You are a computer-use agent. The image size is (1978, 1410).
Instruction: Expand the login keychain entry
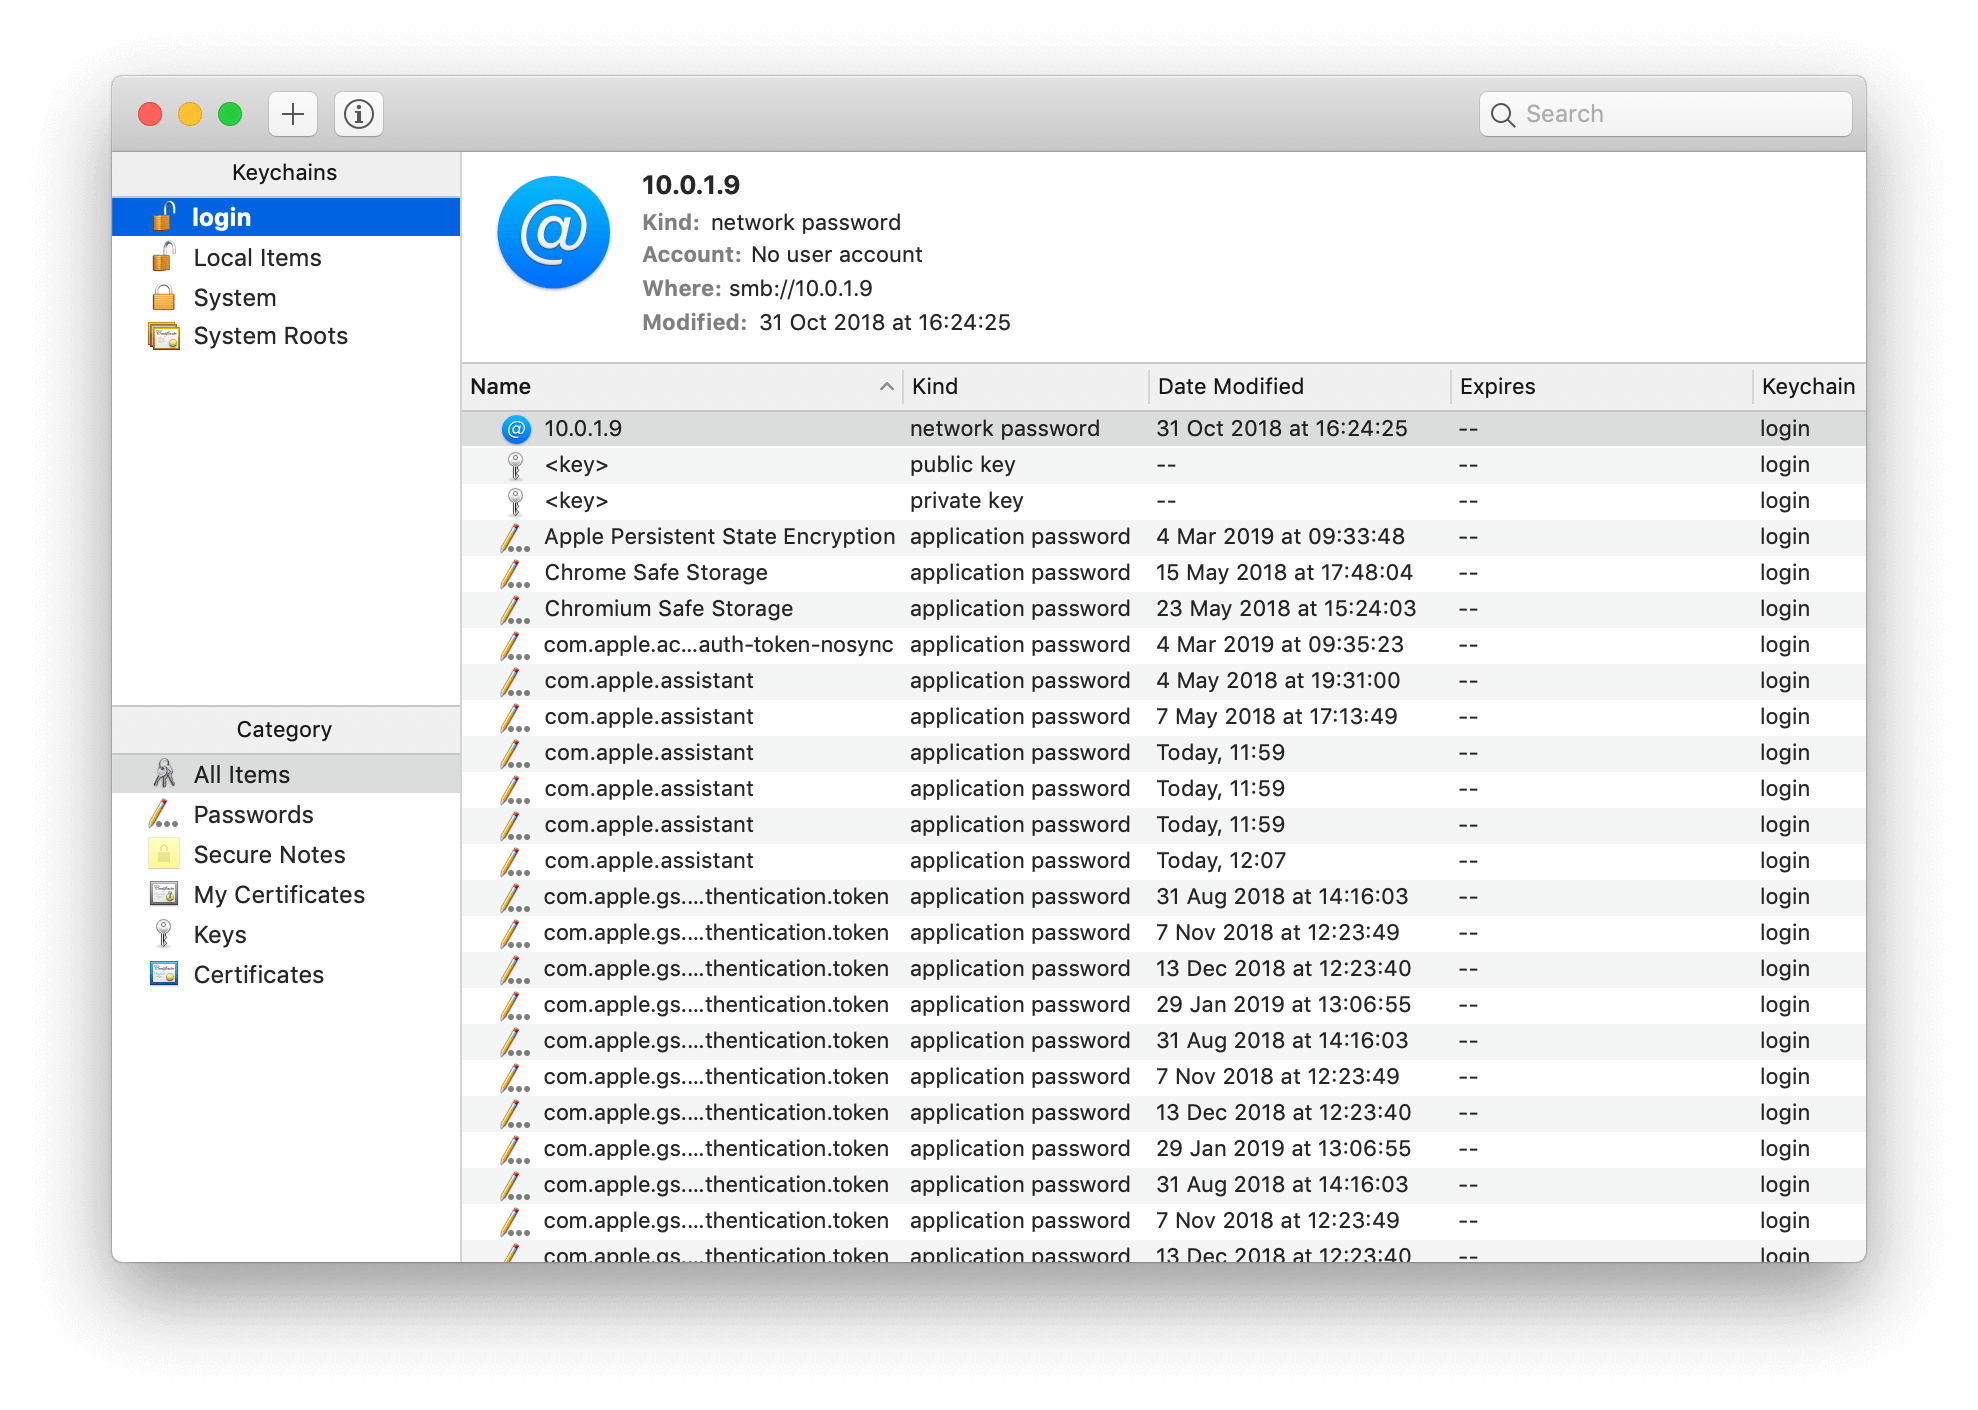218,214
